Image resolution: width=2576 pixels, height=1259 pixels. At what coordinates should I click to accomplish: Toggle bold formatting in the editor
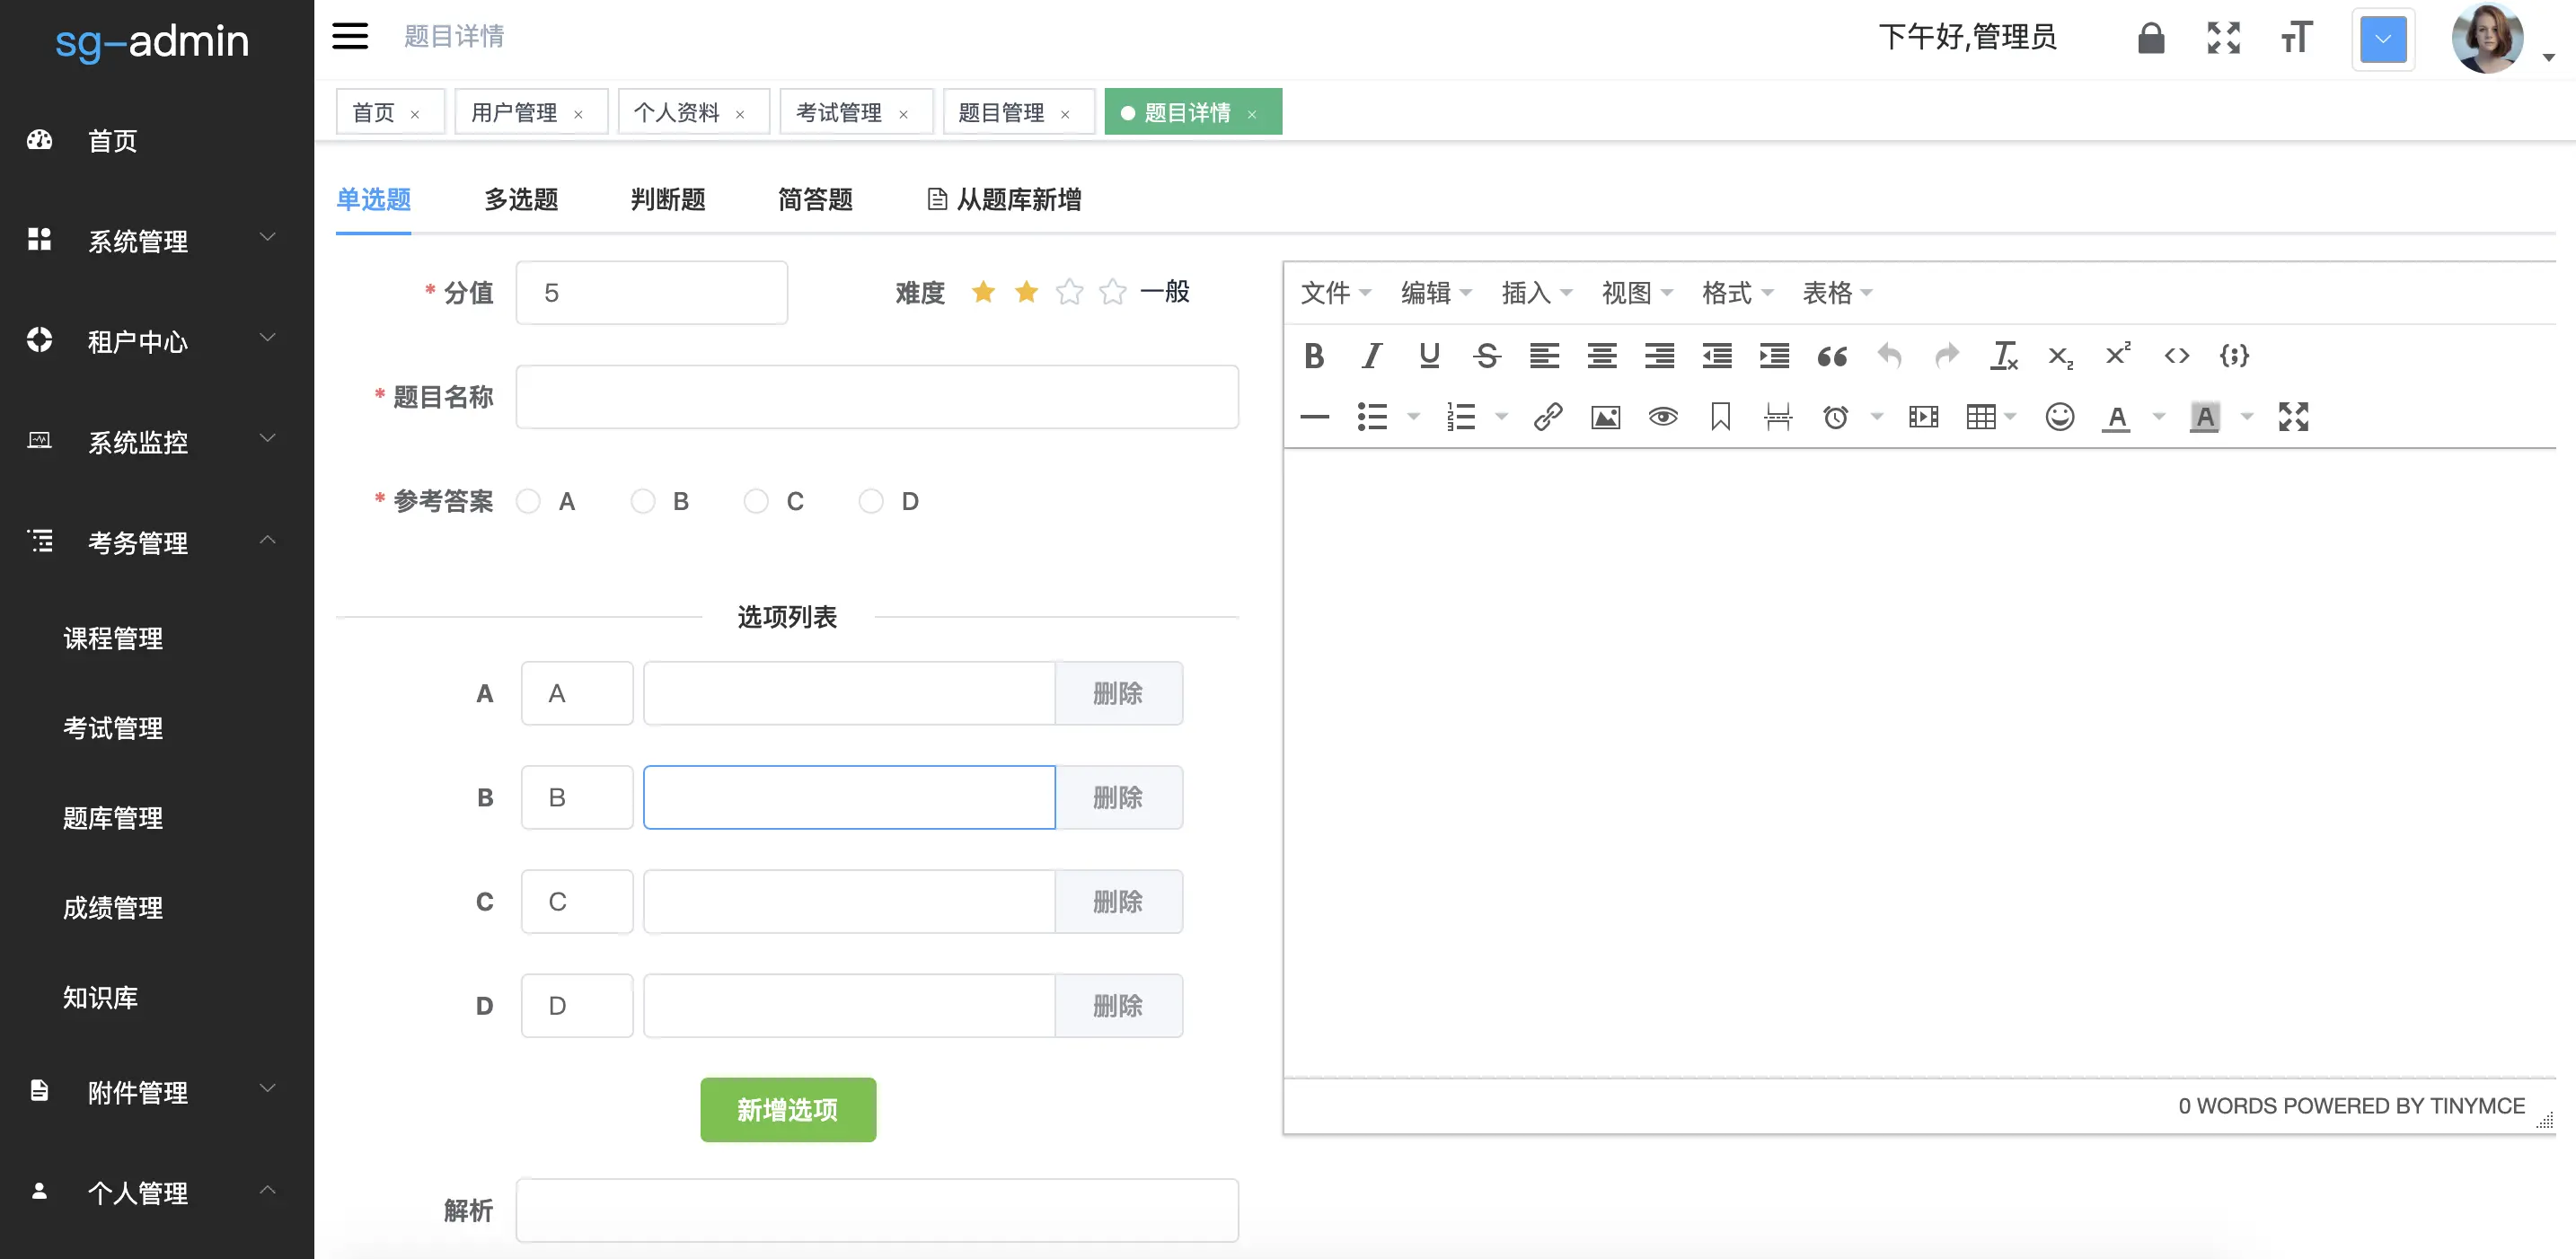coord(1314,355)
